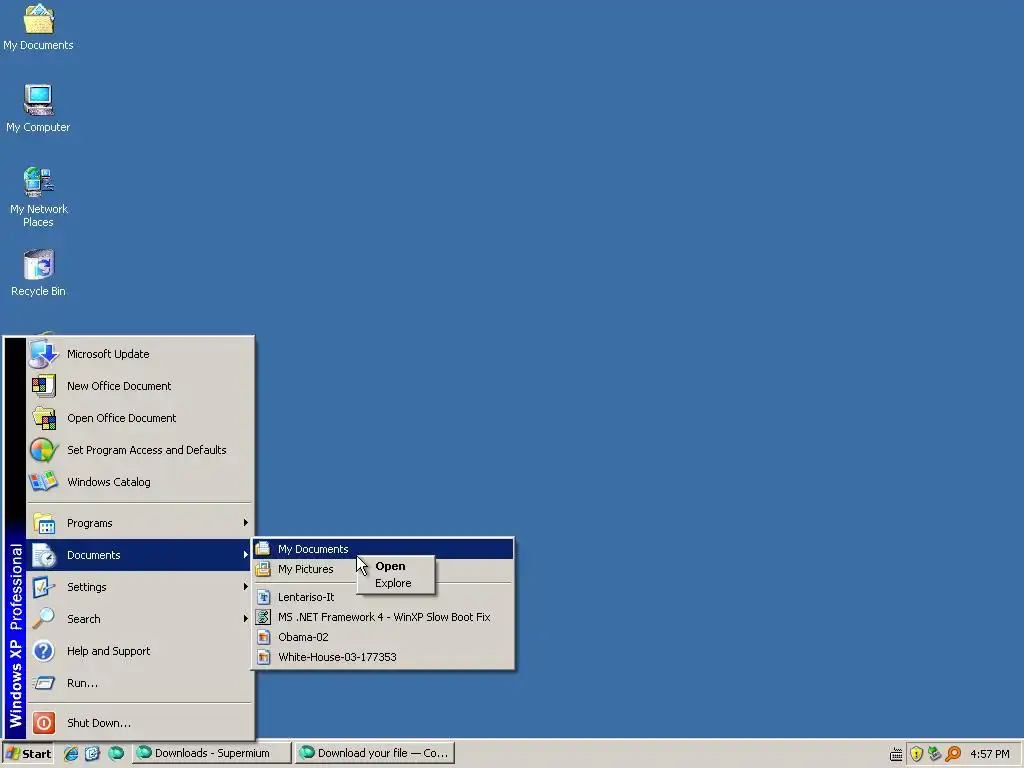Click the Windows Catalog icon

coord(43,482)
